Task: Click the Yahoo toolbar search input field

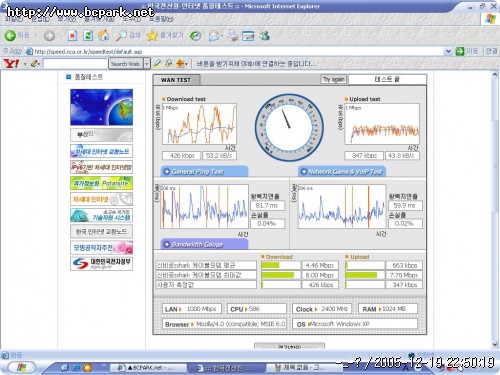Action: 75,63
